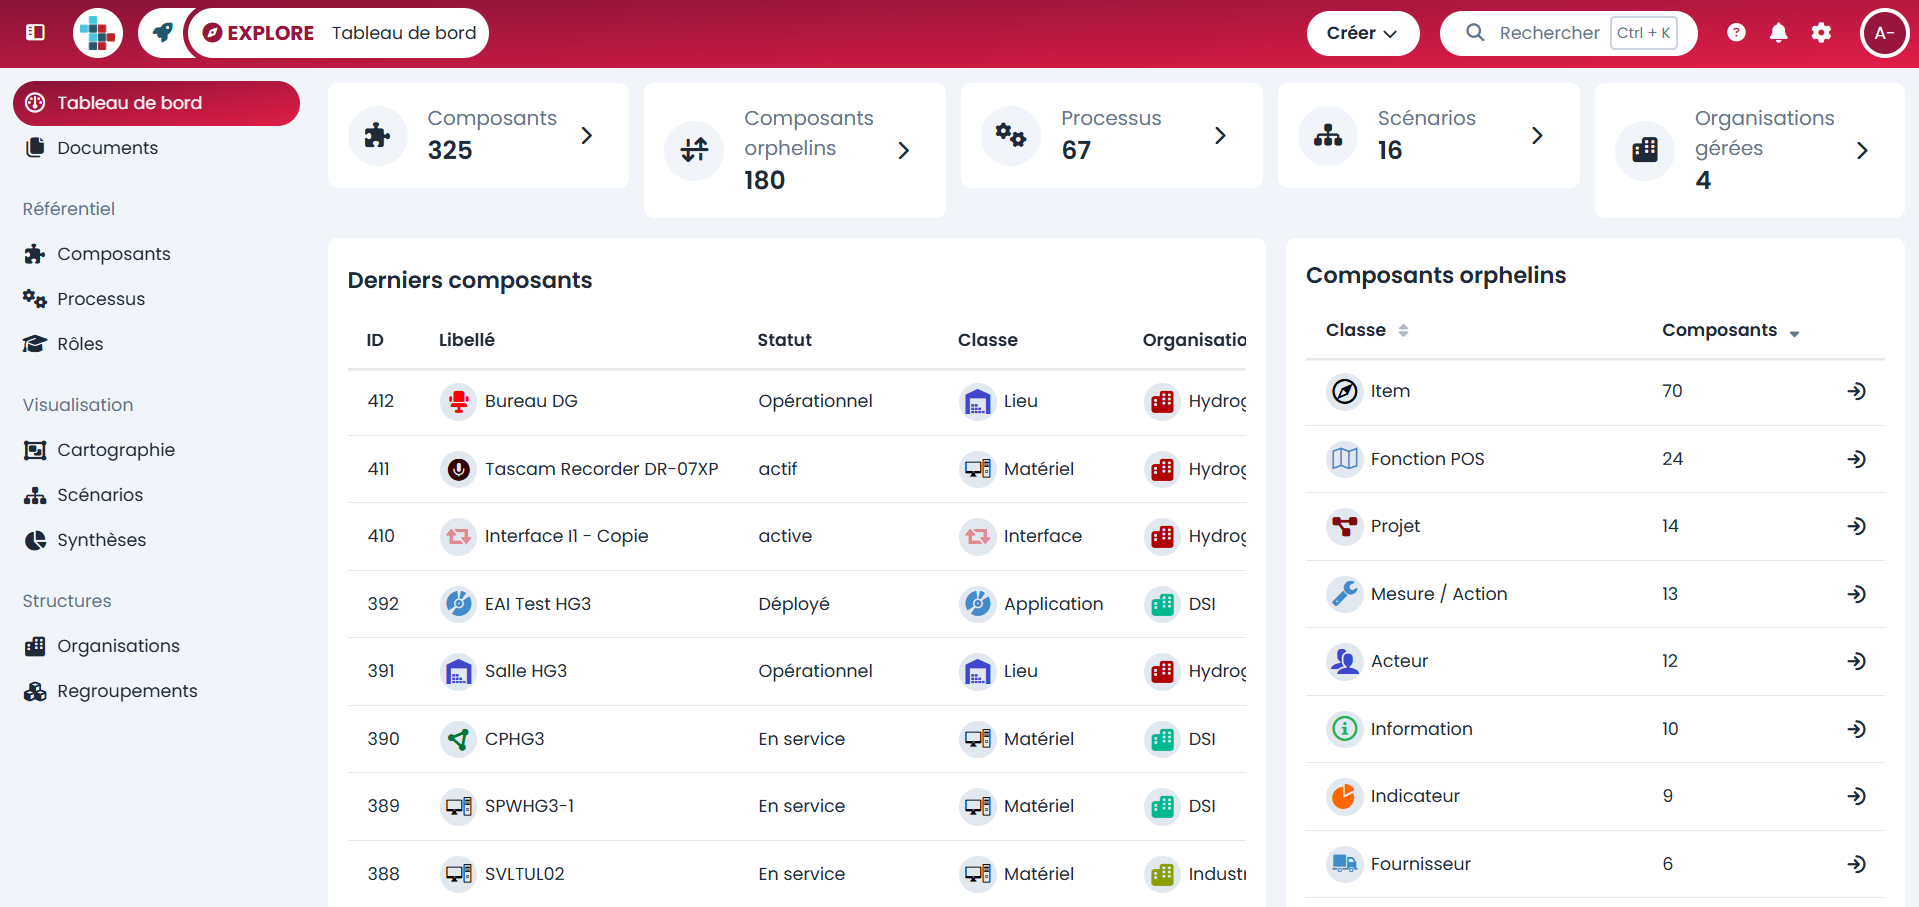Open the Acteur row arrow icon

tap(1857, 661)
